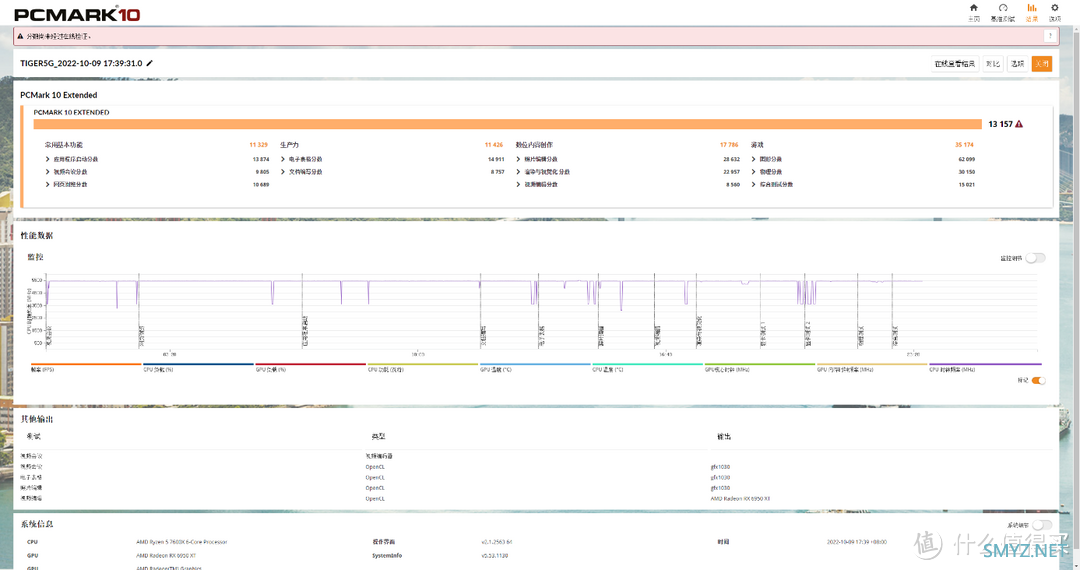Click the overall score 13 157
The width and height of the screenshot is (1080, 570).
1000,125
